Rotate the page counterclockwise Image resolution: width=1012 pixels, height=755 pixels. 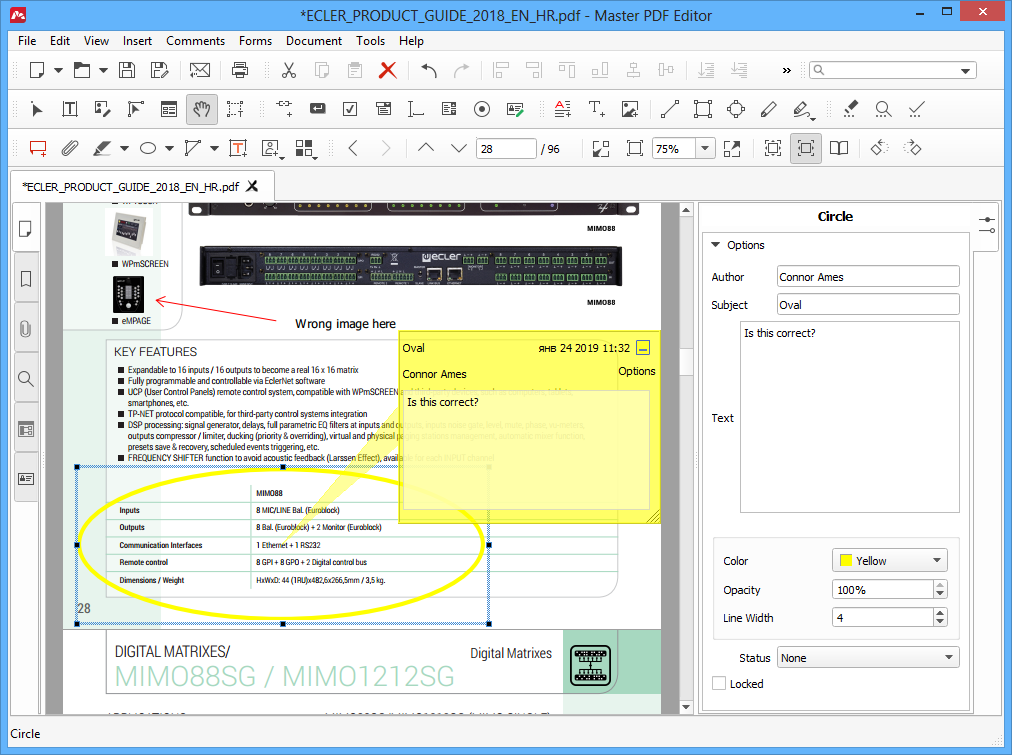pyautogui.click(x=879, y=148)
